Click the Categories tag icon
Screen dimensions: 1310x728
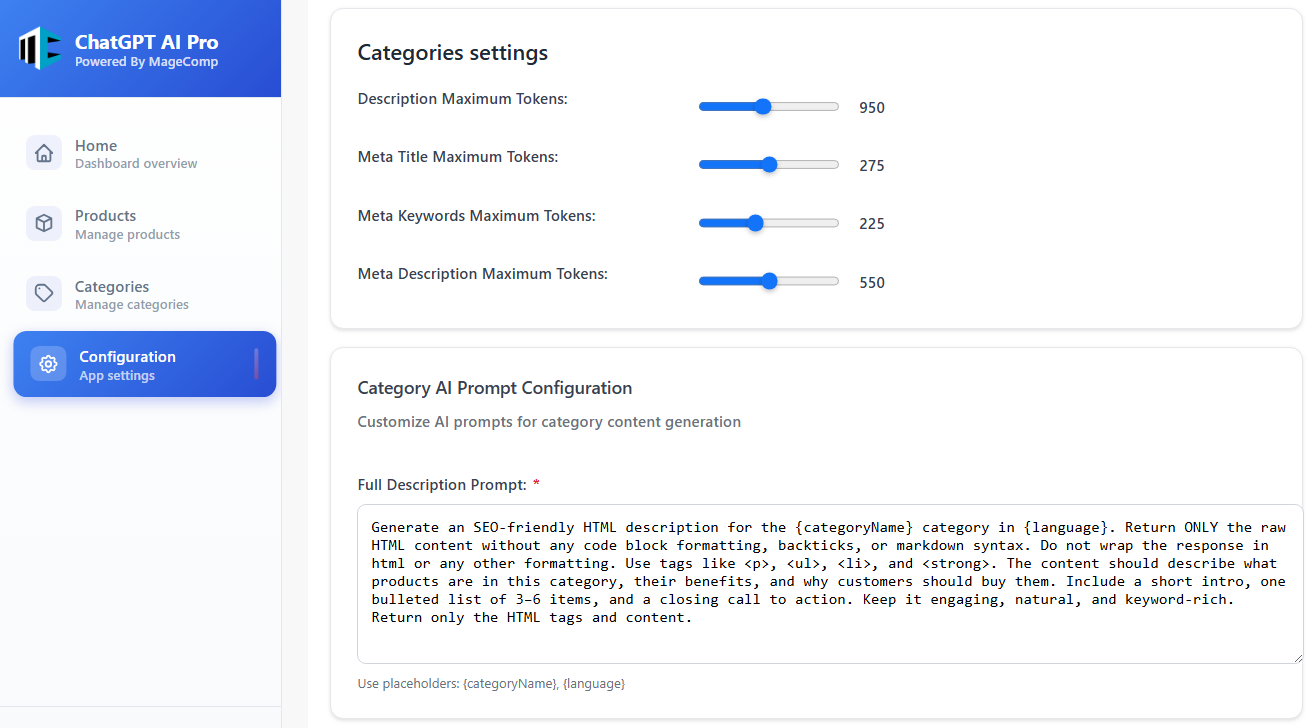pos(44,293)
